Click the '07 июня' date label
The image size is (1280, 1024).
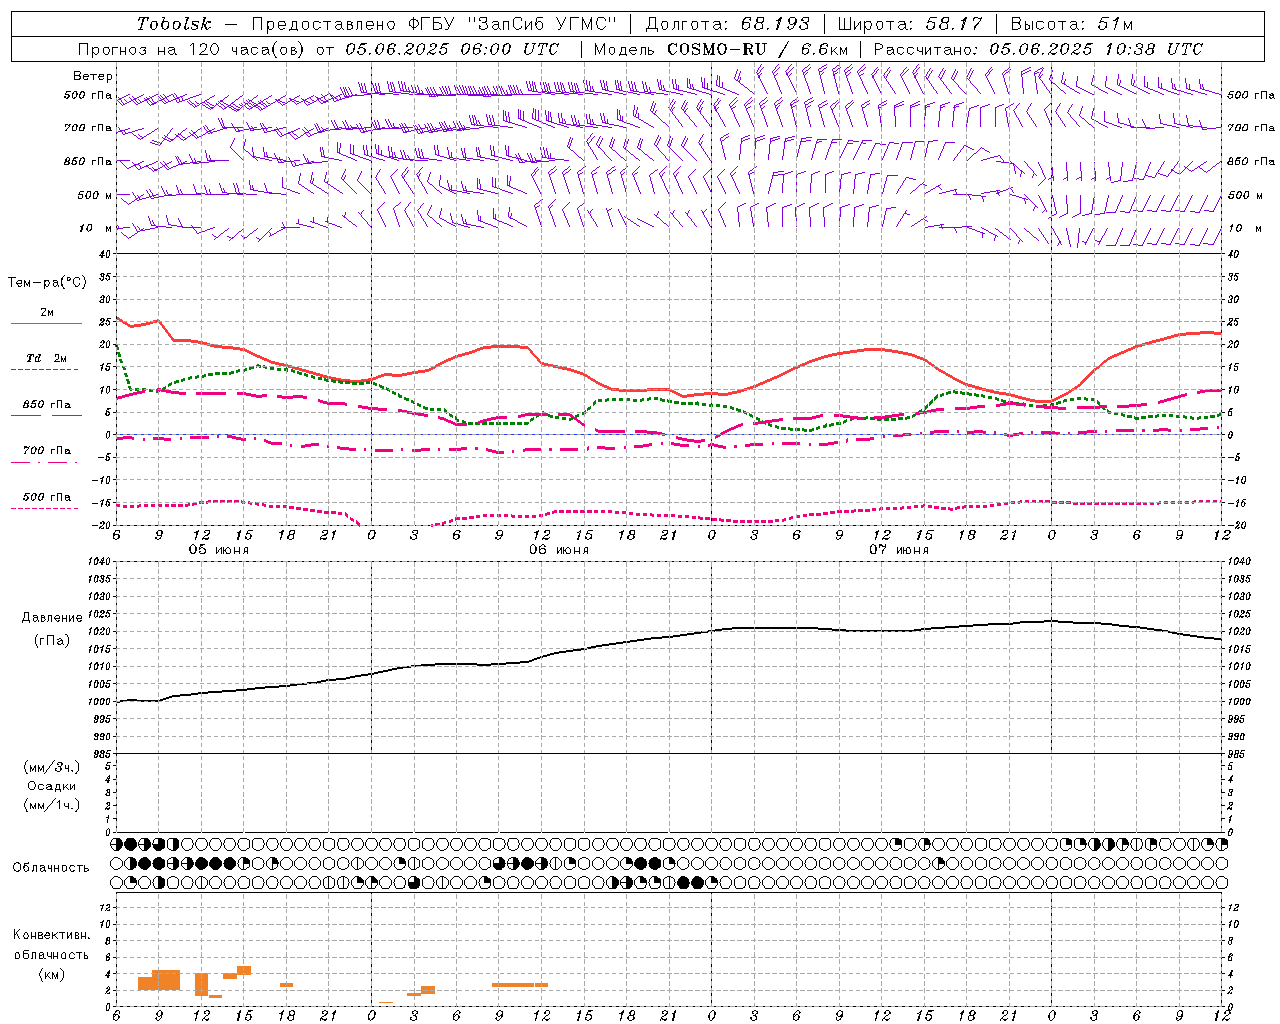[x=899, y=550]
